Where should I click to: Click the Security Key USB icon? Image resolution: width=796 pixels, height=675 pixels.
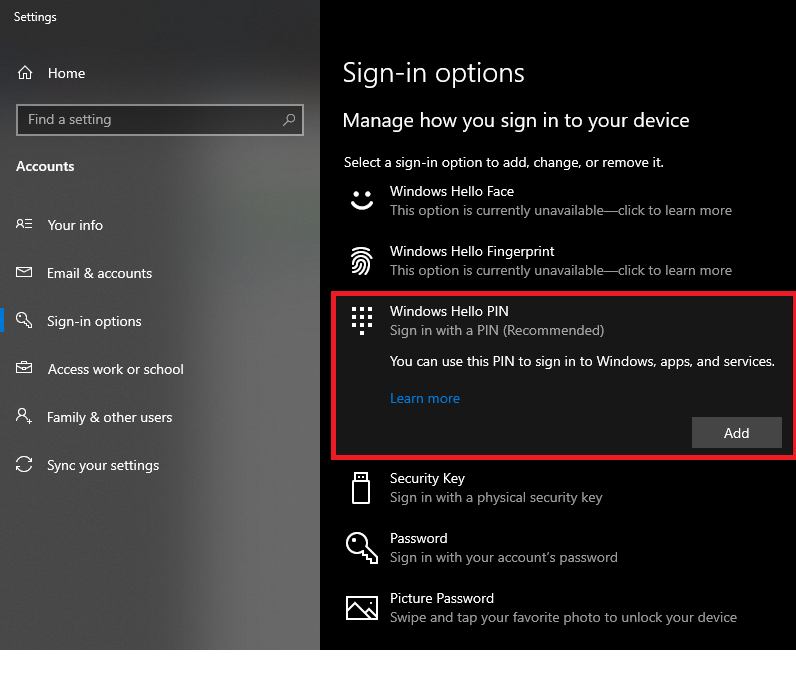click(361, 488)
